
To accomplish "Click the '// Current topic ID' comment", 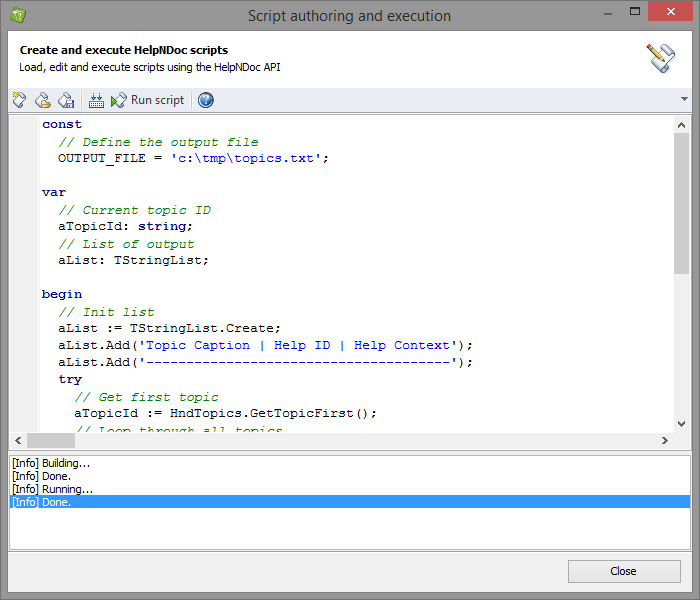I will coord(134,210).
